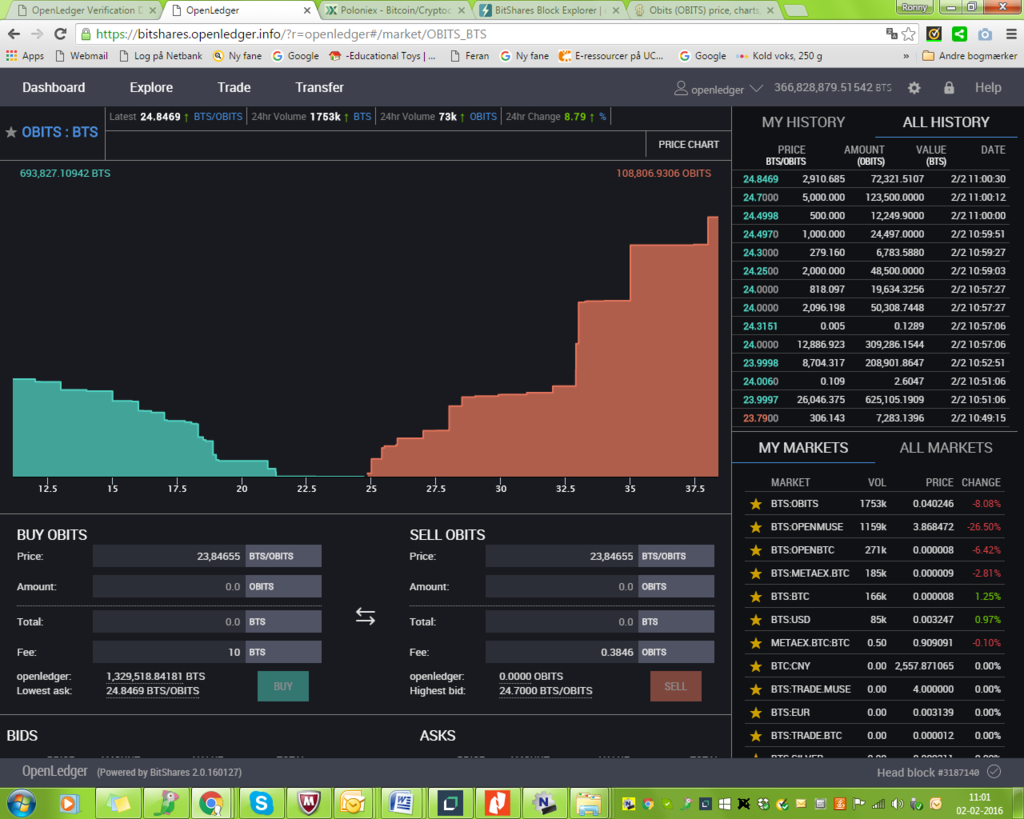Click the camera screenshot extension icon
Viewport: 1024px width, 819px height.
985,34
